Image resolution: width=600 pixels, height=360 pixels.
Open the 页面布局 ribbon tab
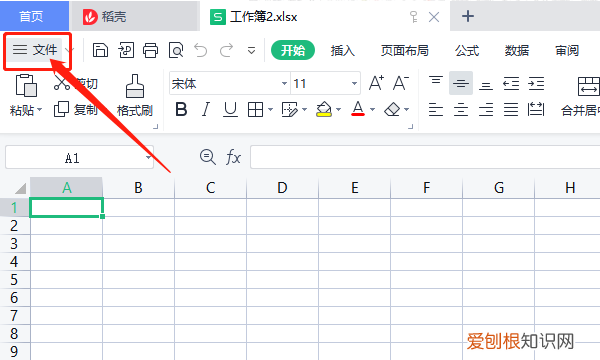coord(404,50)
